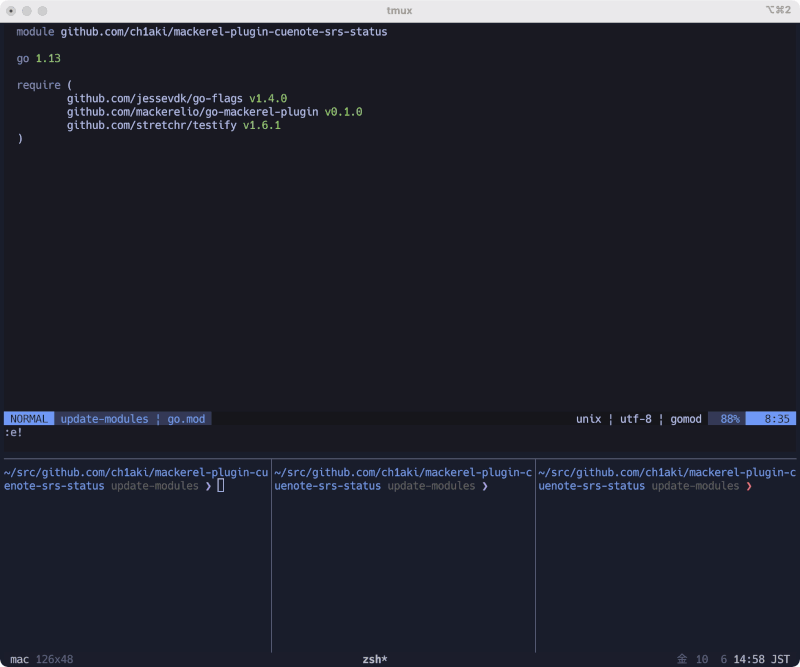Select the zsh* window in tmux status bar
This screenshot has width=800, height=667.
[373, 658]
